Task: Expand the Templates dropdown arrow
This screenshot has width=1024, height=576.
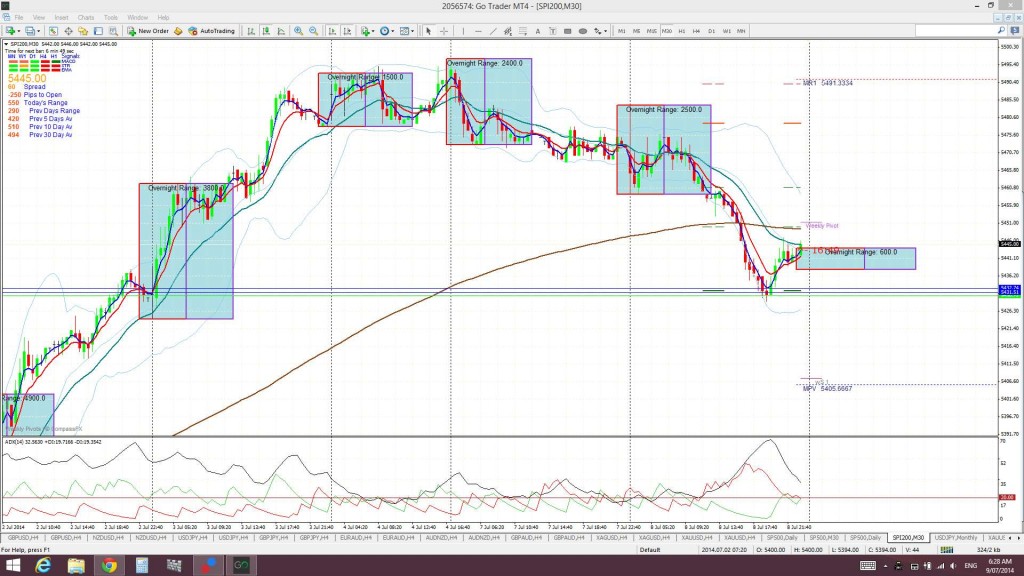Action: [x=412, y=31]
